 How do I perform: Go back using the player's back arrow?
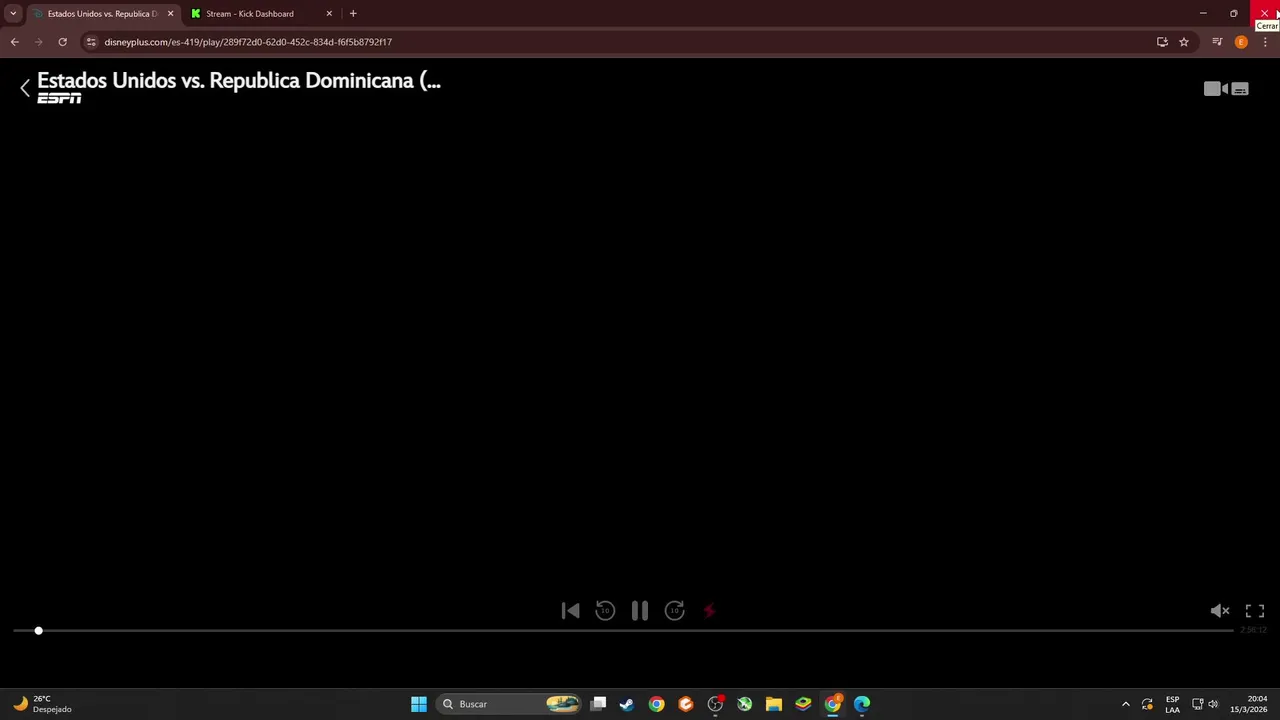(x=25, y=88)
